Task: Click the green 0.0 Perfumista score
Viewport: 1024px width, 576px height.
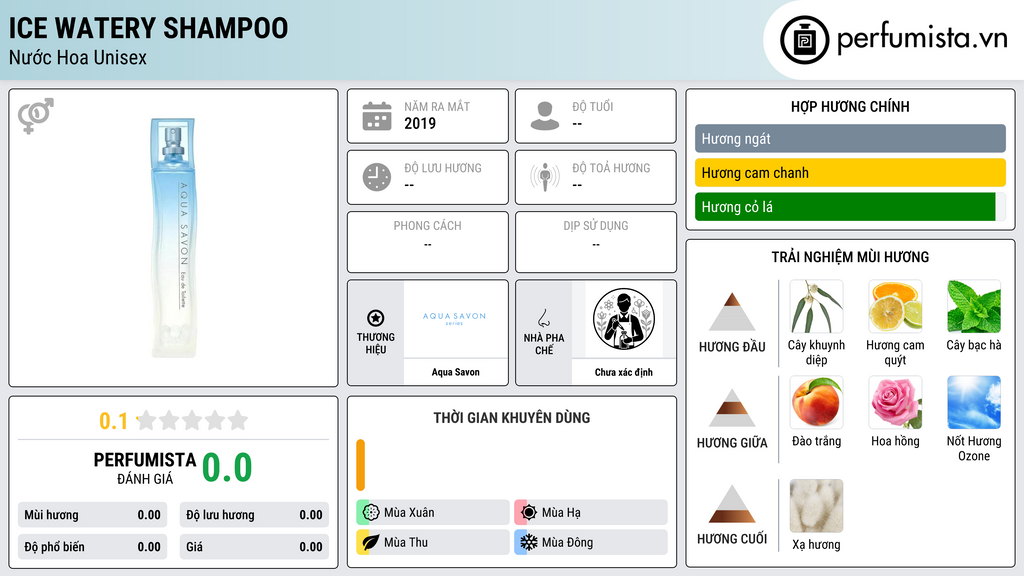Action: (227, 468)
